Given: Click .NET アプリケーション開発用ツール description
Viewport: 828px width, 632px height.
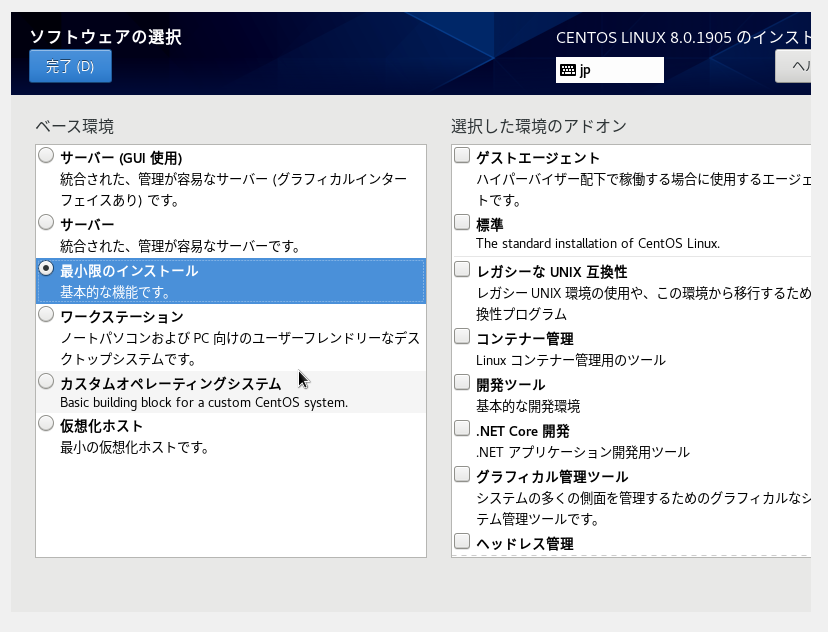Looking at the screenshot, I should [x=583, y=452].
